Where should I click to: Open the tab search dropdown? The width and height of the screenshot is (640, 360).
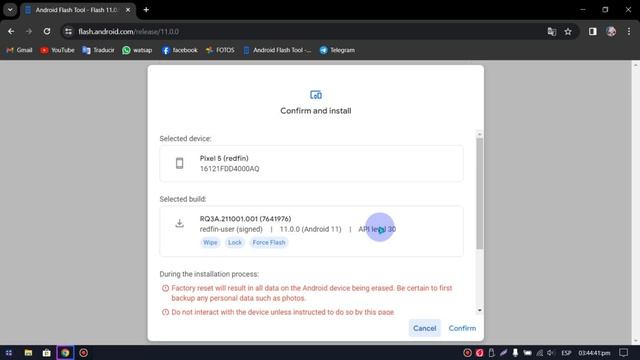[10, 10]
